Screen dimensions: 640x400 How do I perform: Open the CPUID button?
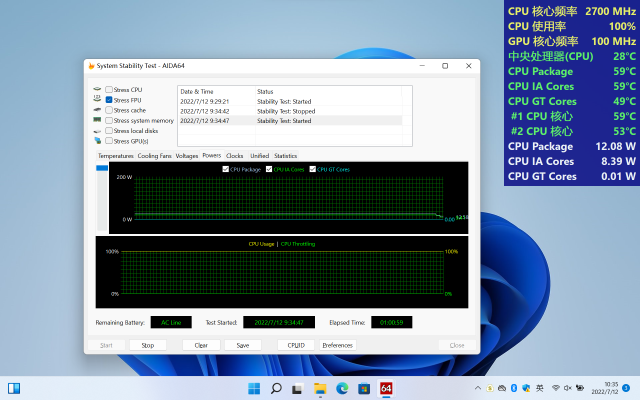click(x=296, y=345)
